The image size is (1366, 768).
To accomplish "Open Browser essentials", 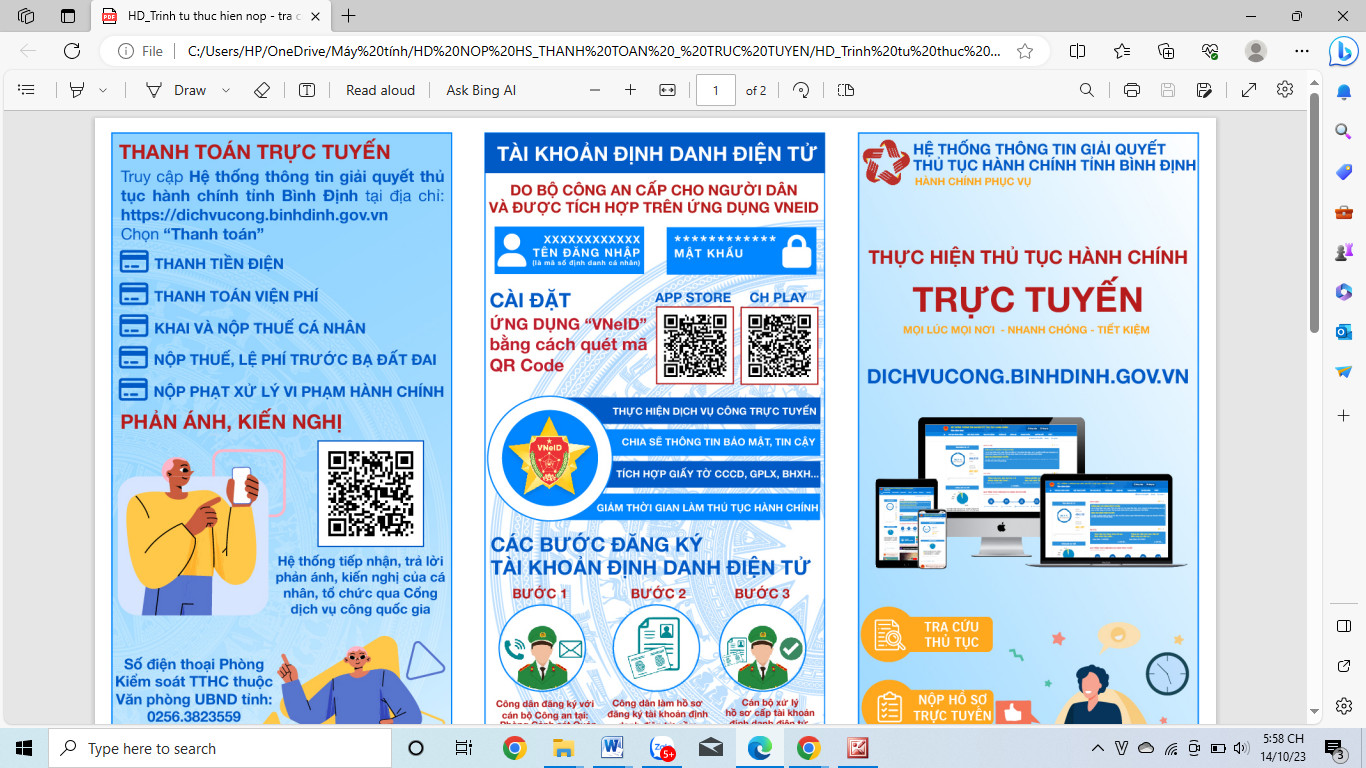I will click(x=1211, y=51).
